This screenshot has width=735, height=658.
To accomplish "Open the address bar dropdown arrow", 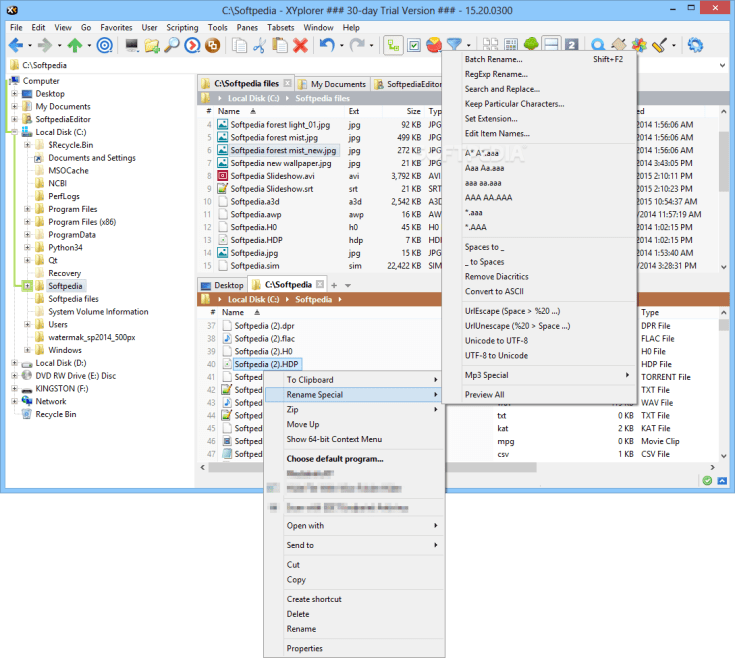I will [x=722, y=65].
